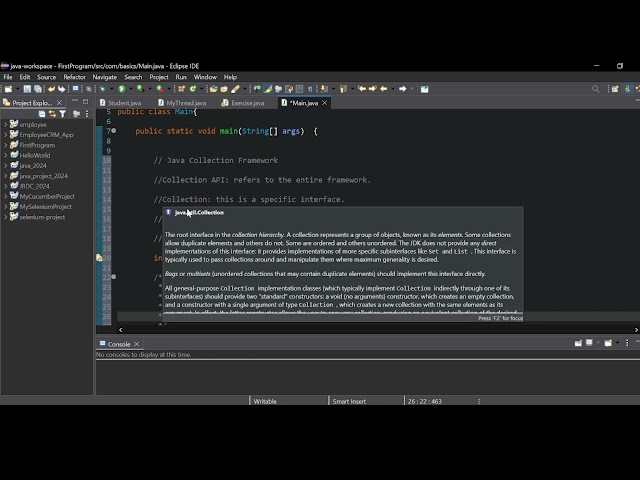
Task: Click the Open Type icon
Action: tap(213, 89)
